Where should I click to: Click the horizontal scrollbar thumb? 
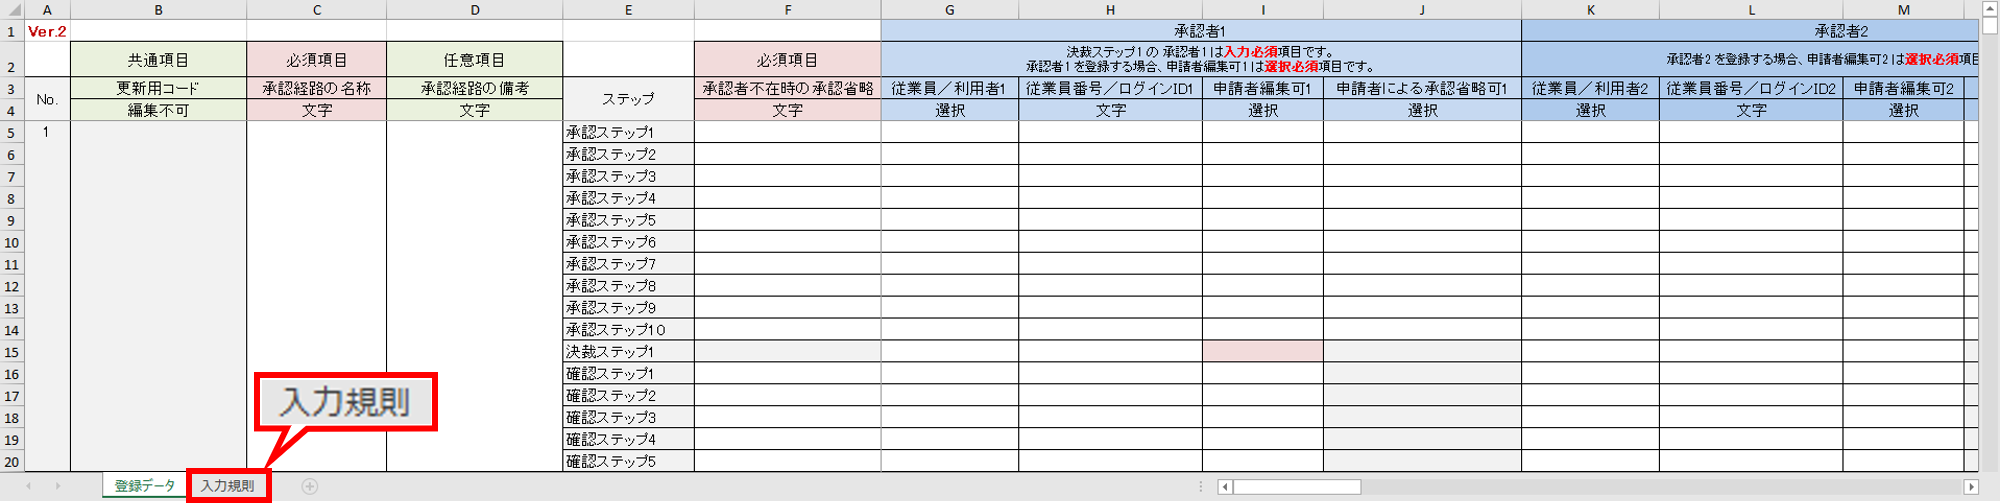coord(1296,487)
